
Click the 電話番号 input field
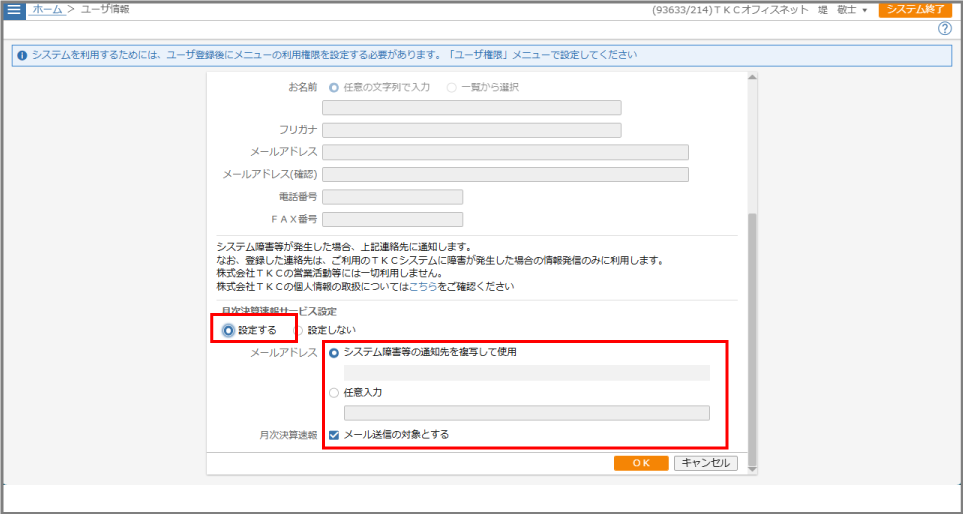pos(392,197)
